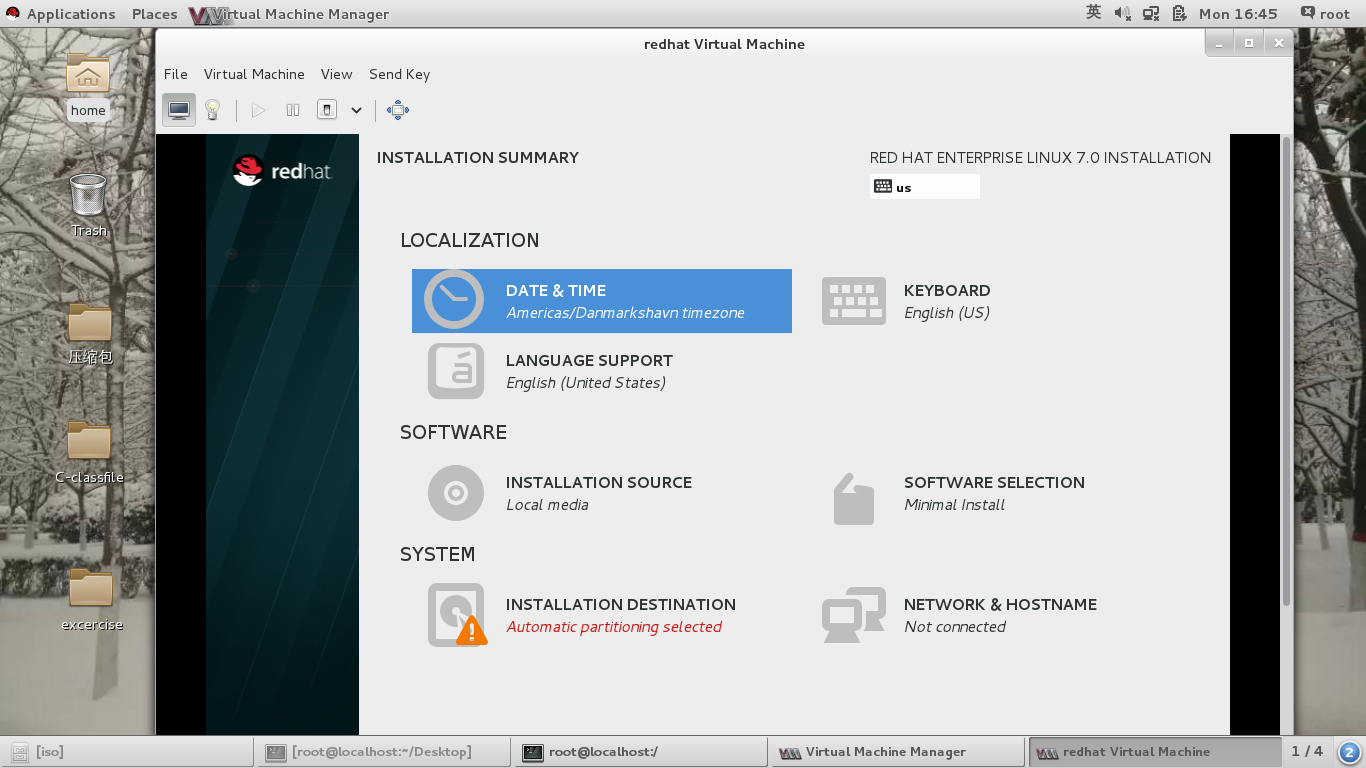The width and height of the screenshot is (1366, 768).
Task: Open the root user menu
Action: (x=1325, y=14)
